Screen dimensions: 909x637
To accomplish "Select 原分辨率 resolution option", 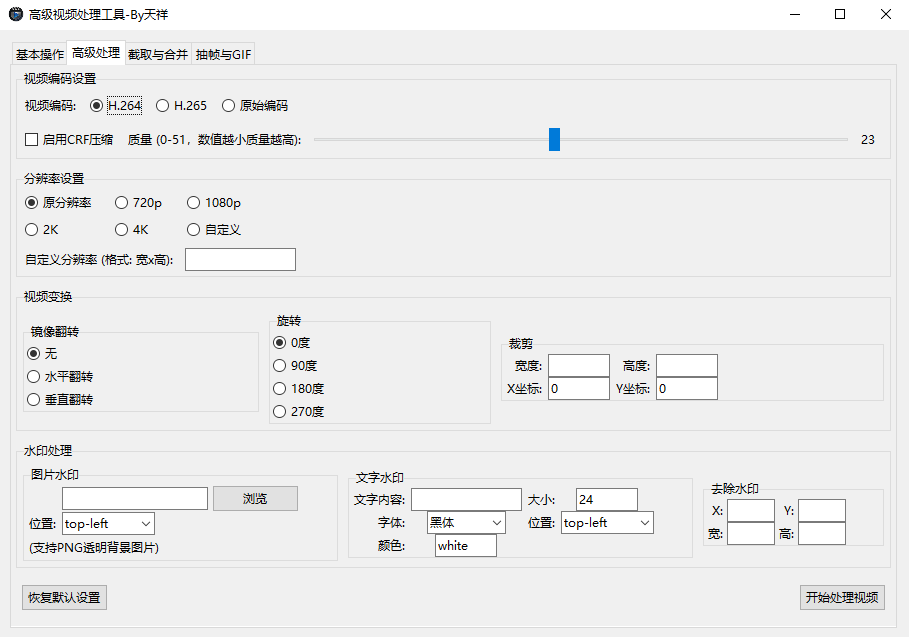I will (59, 203).
